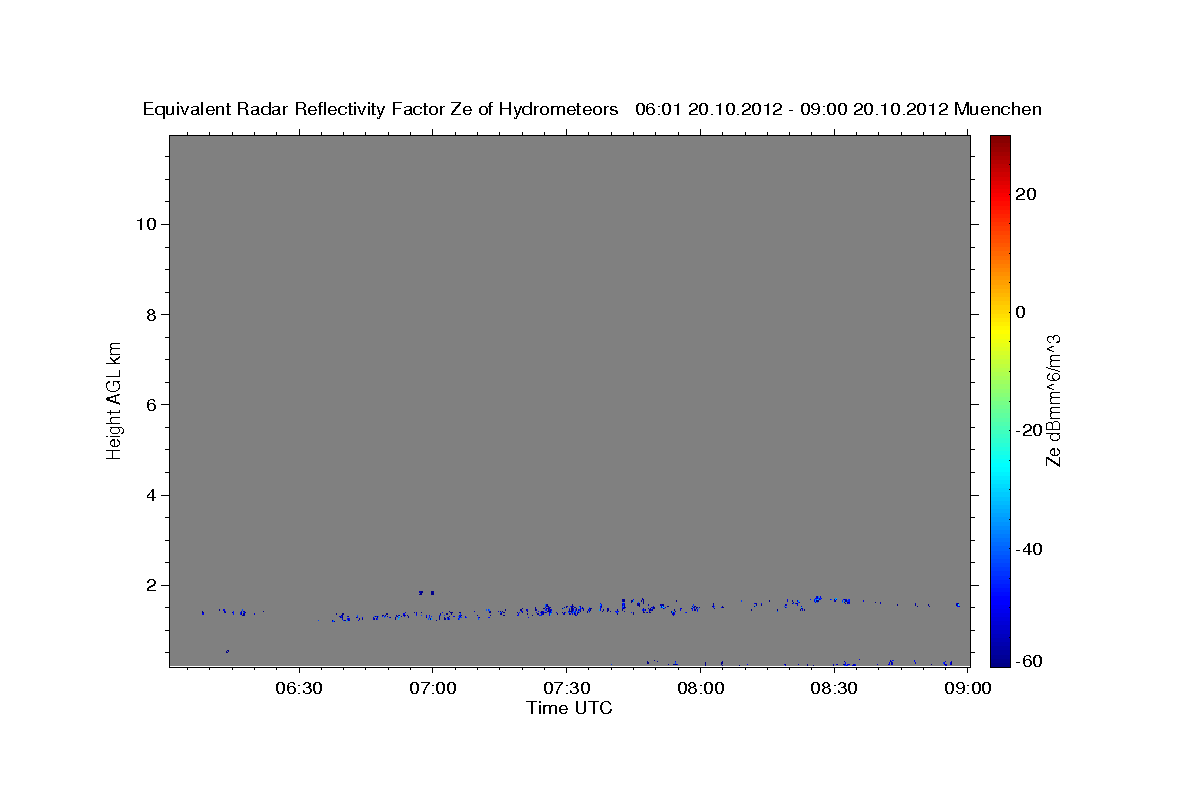Click the height label '2'
Screen dimensions: 1200x800
pos(149,585)
